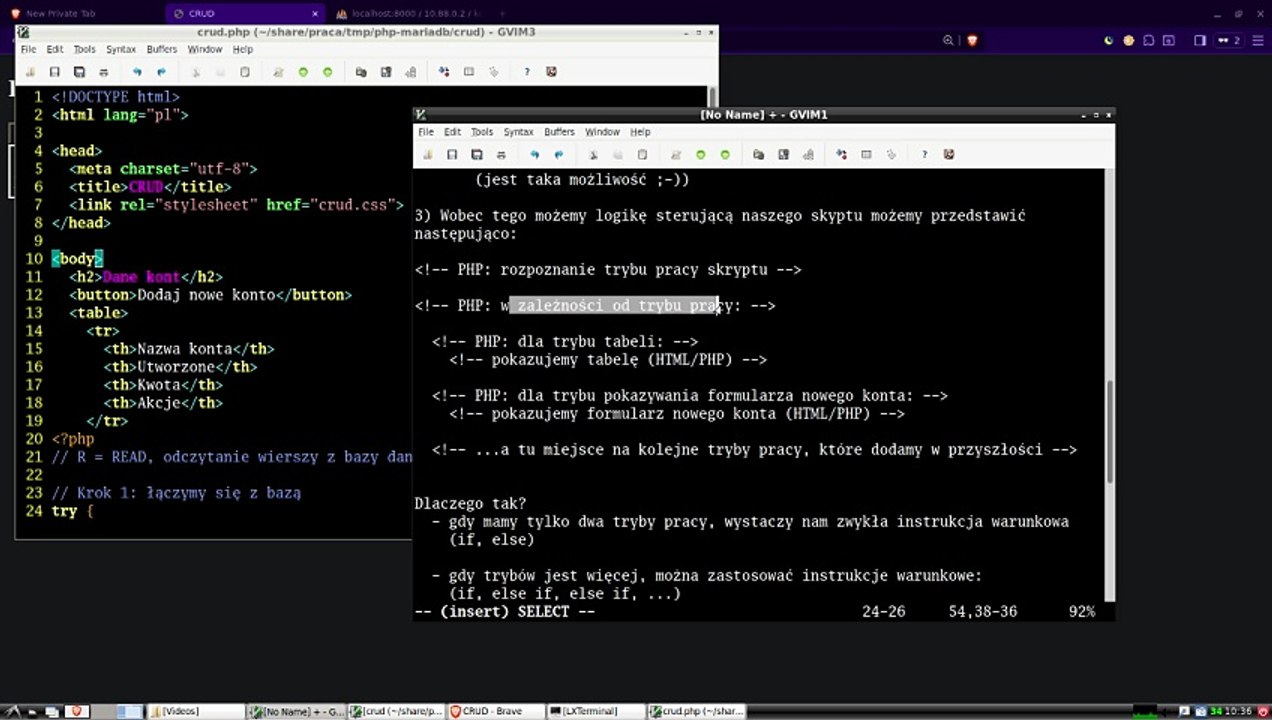Screen dimensions: 1272x720
Task: Click Find Previous green icon in GVIM1 toolbar
Action: 725,155
